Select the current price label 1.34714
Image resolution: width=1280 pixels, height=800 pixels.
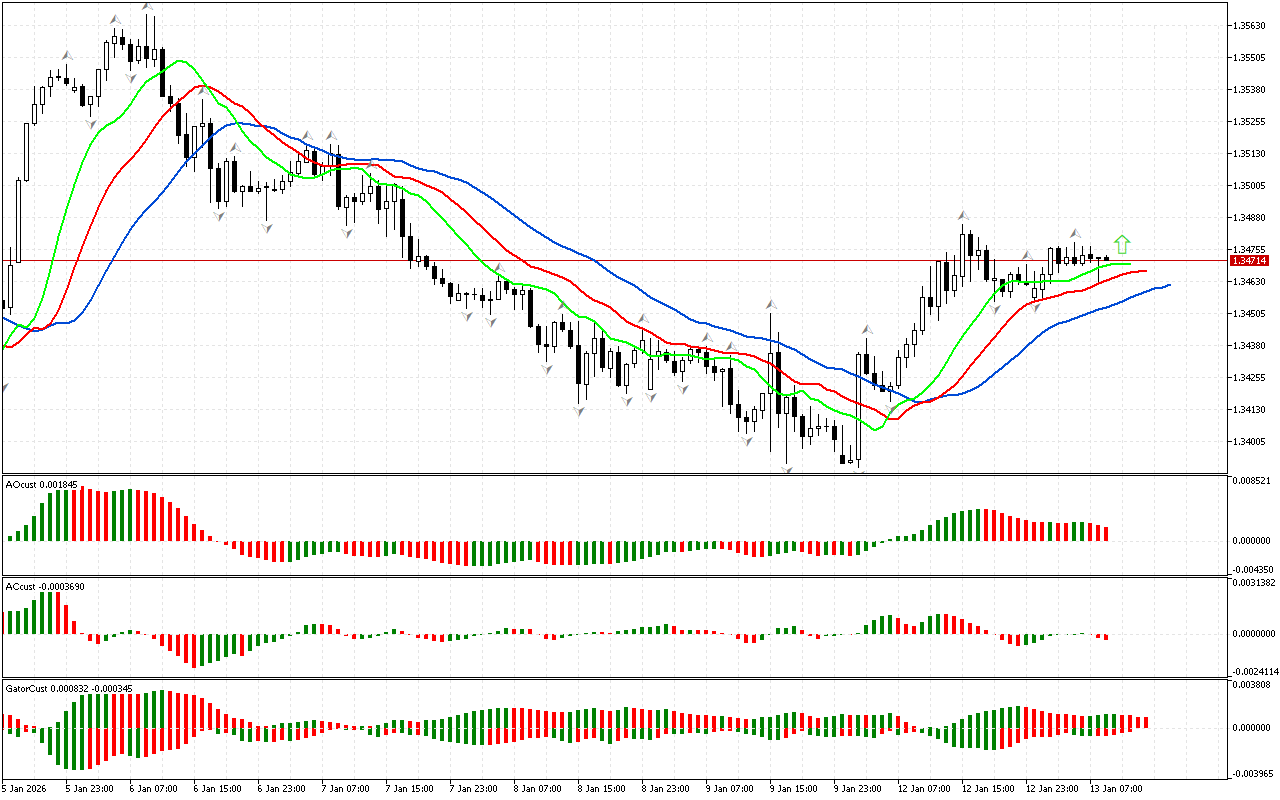1250,260
